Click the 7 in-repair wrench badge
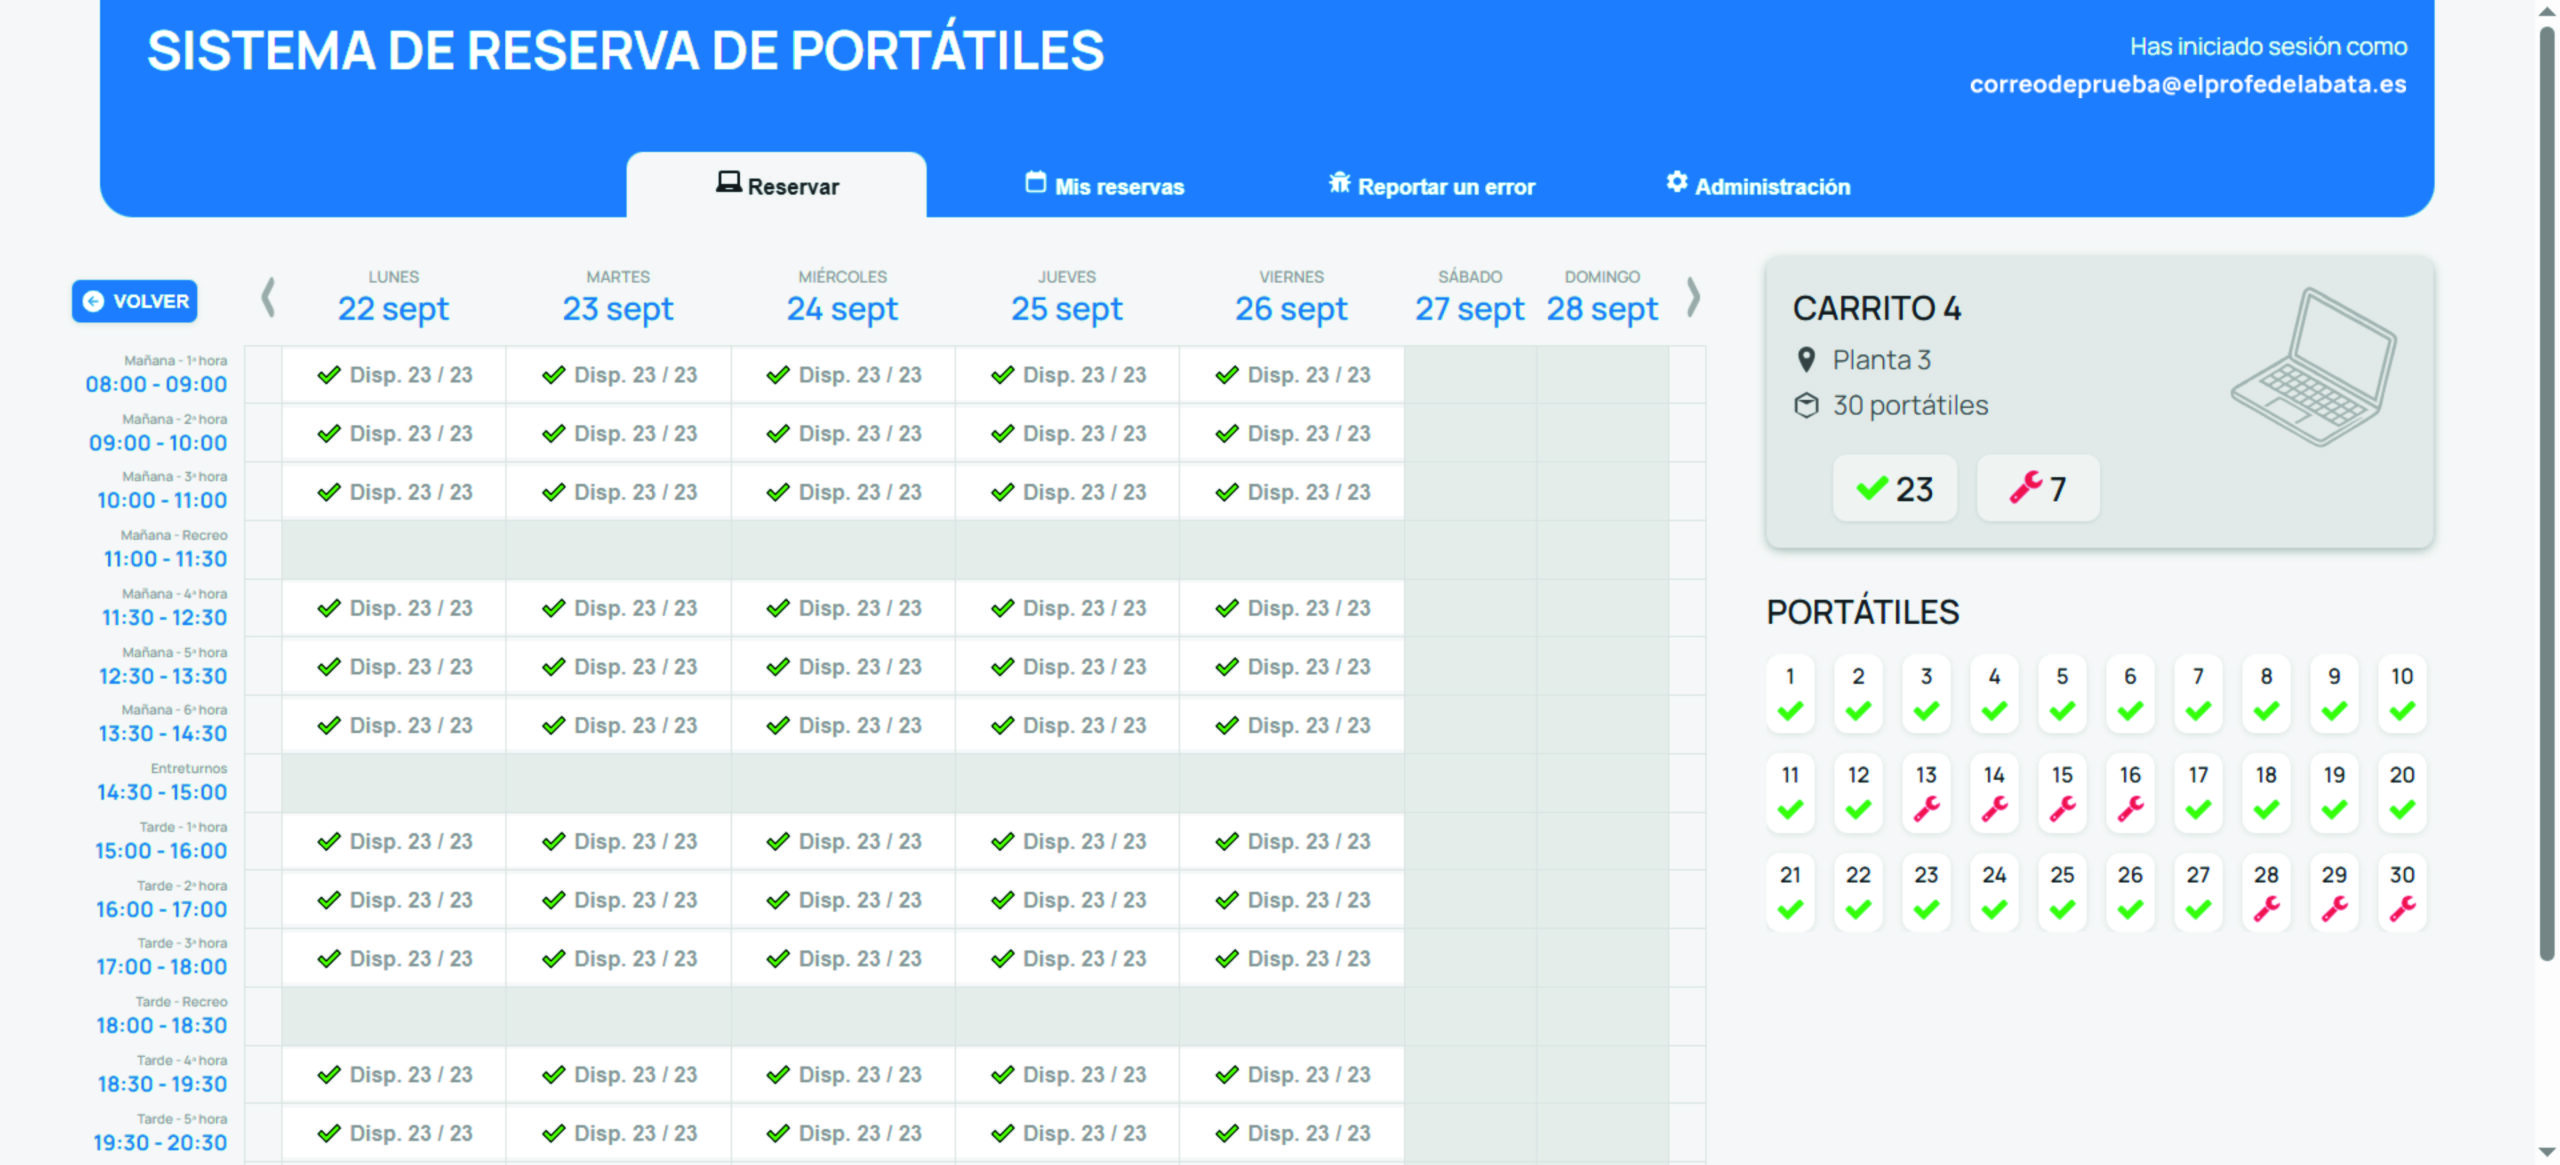This screenshot has height=1165, width=2560. coord(2037,489)
